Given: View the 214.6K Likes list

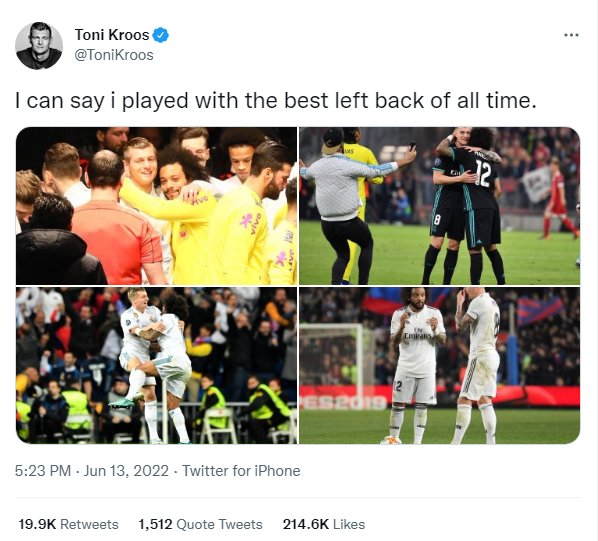Looking at the screenshot, I should click(324, 524).
